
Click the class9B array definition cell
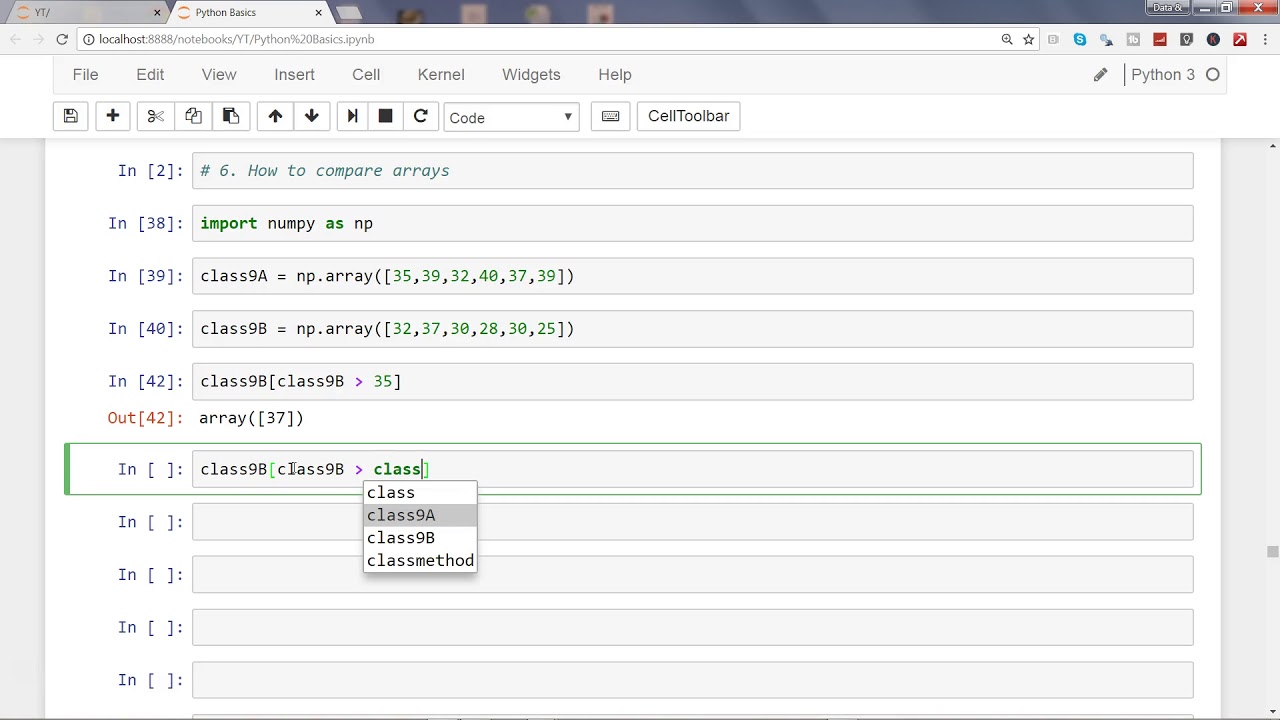tap(692, 329)
